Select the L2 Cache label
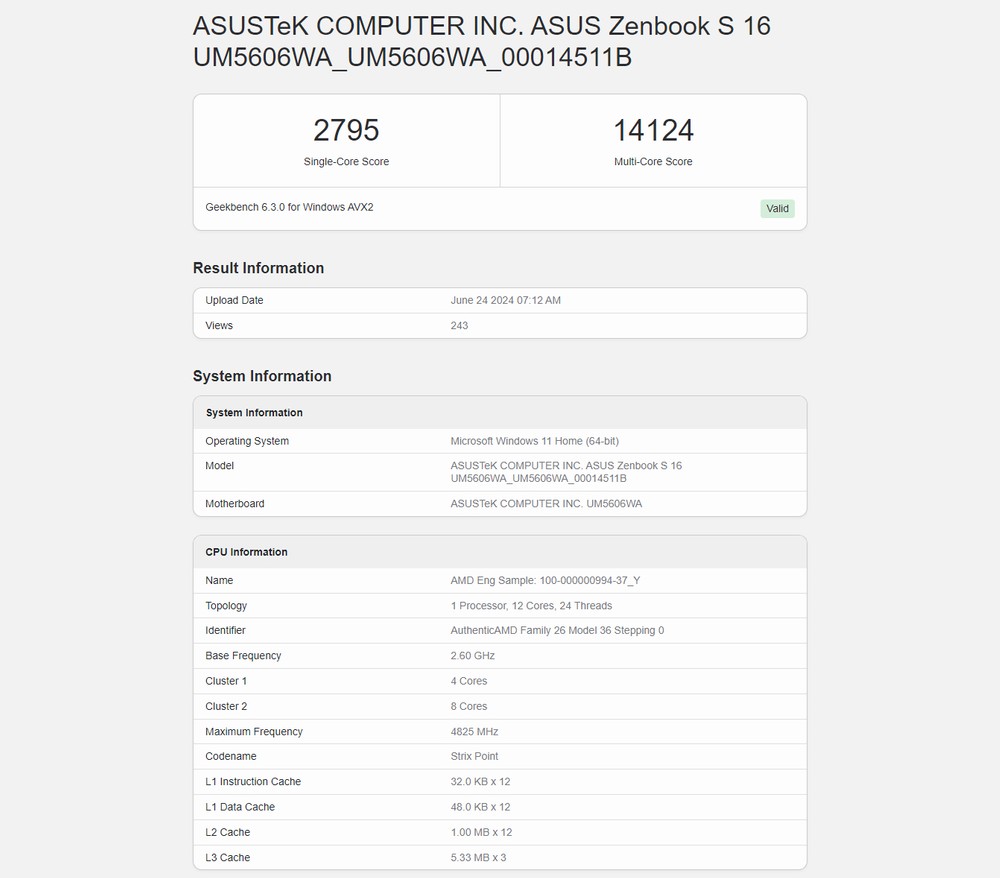 point(228,833)
